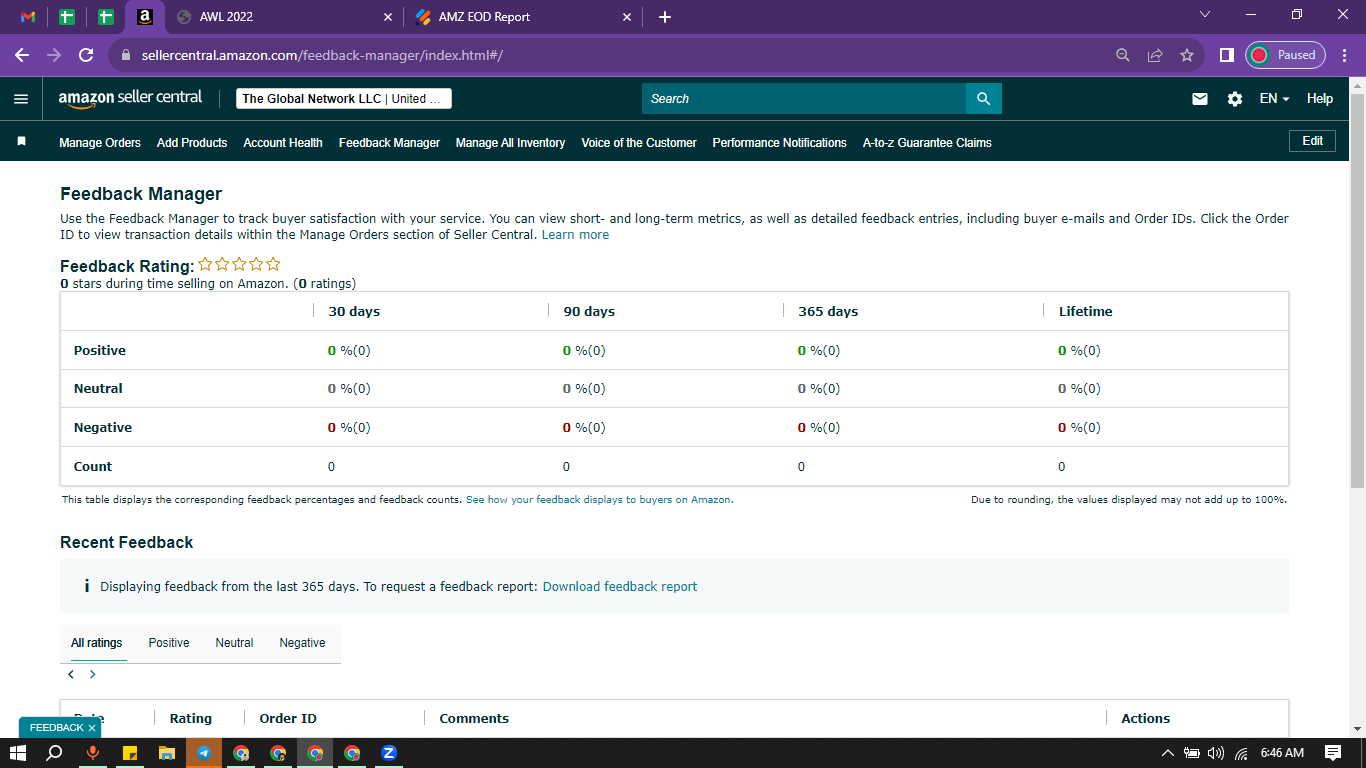
Task: Open Feedback Manager in the navigation bar
Action: coord(389,143)
